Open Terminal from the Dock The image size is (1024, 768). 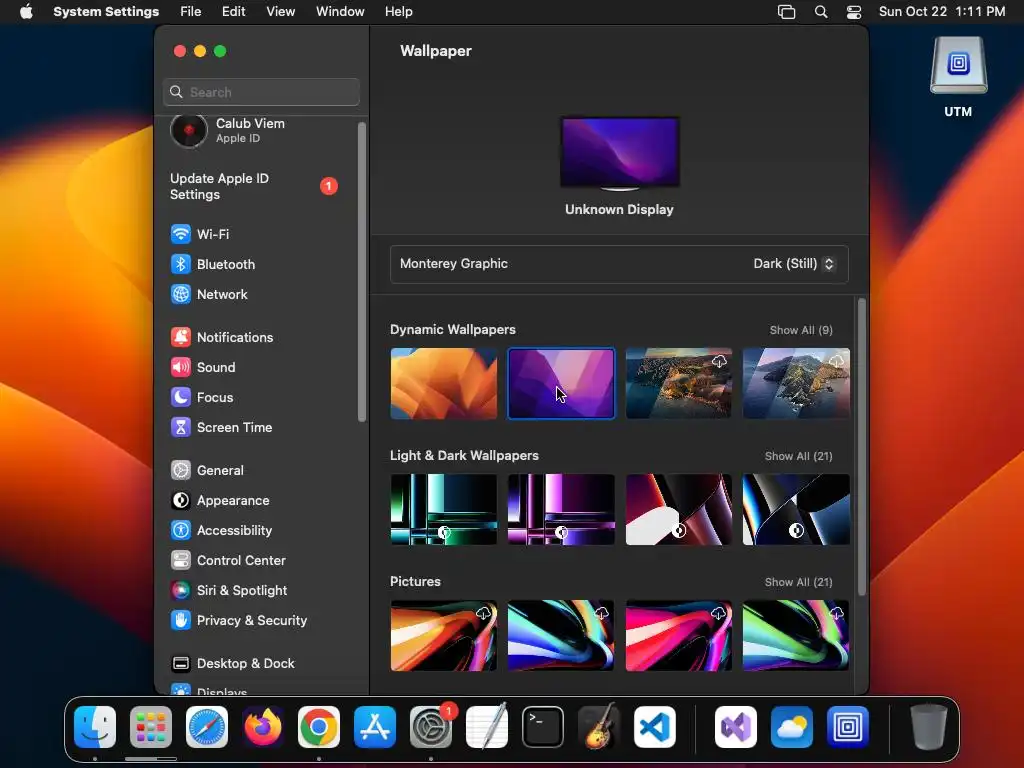point(543,727)
